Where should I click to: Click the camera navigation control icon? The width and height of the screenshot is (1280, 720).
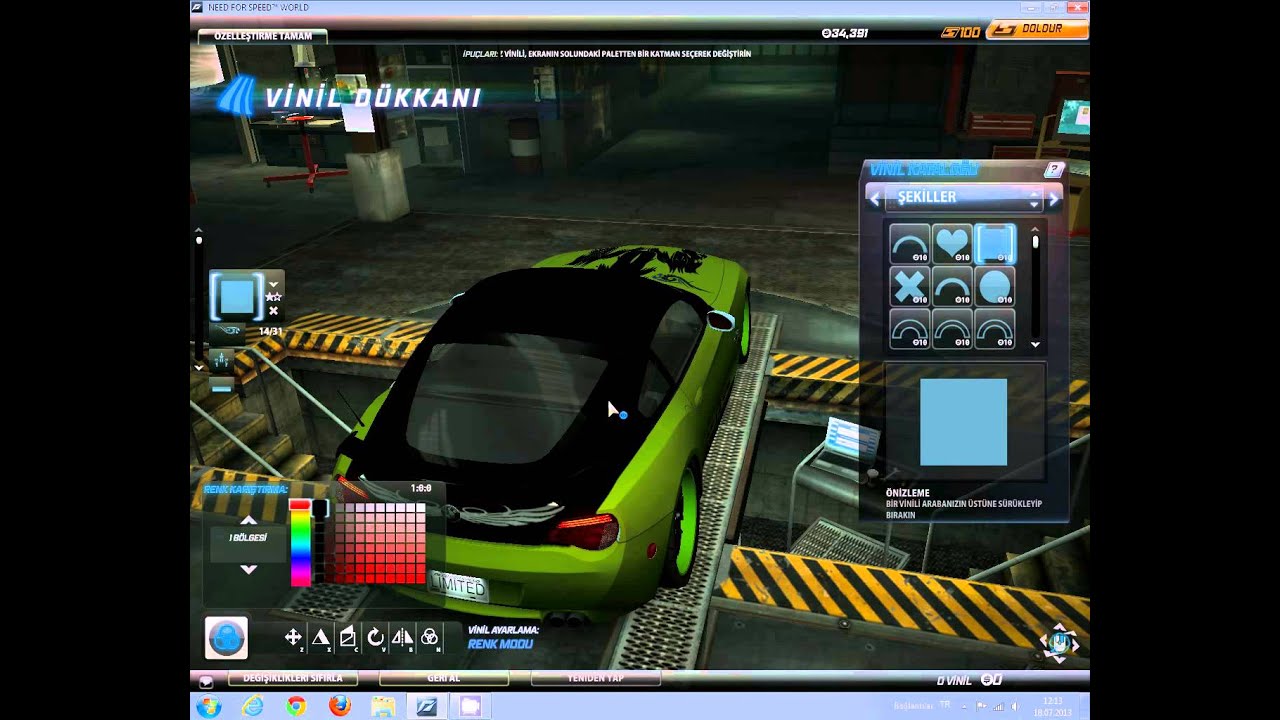pos(1059,643)
